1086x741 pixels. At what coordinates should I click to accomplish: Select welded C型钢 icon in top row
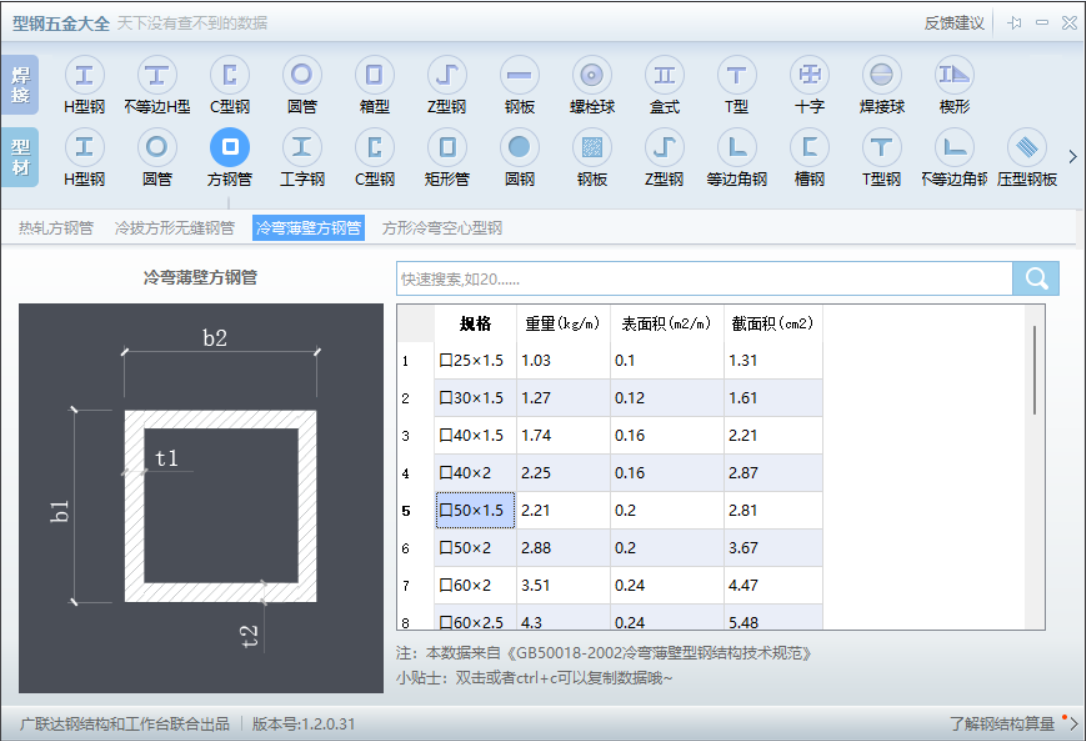229,75
